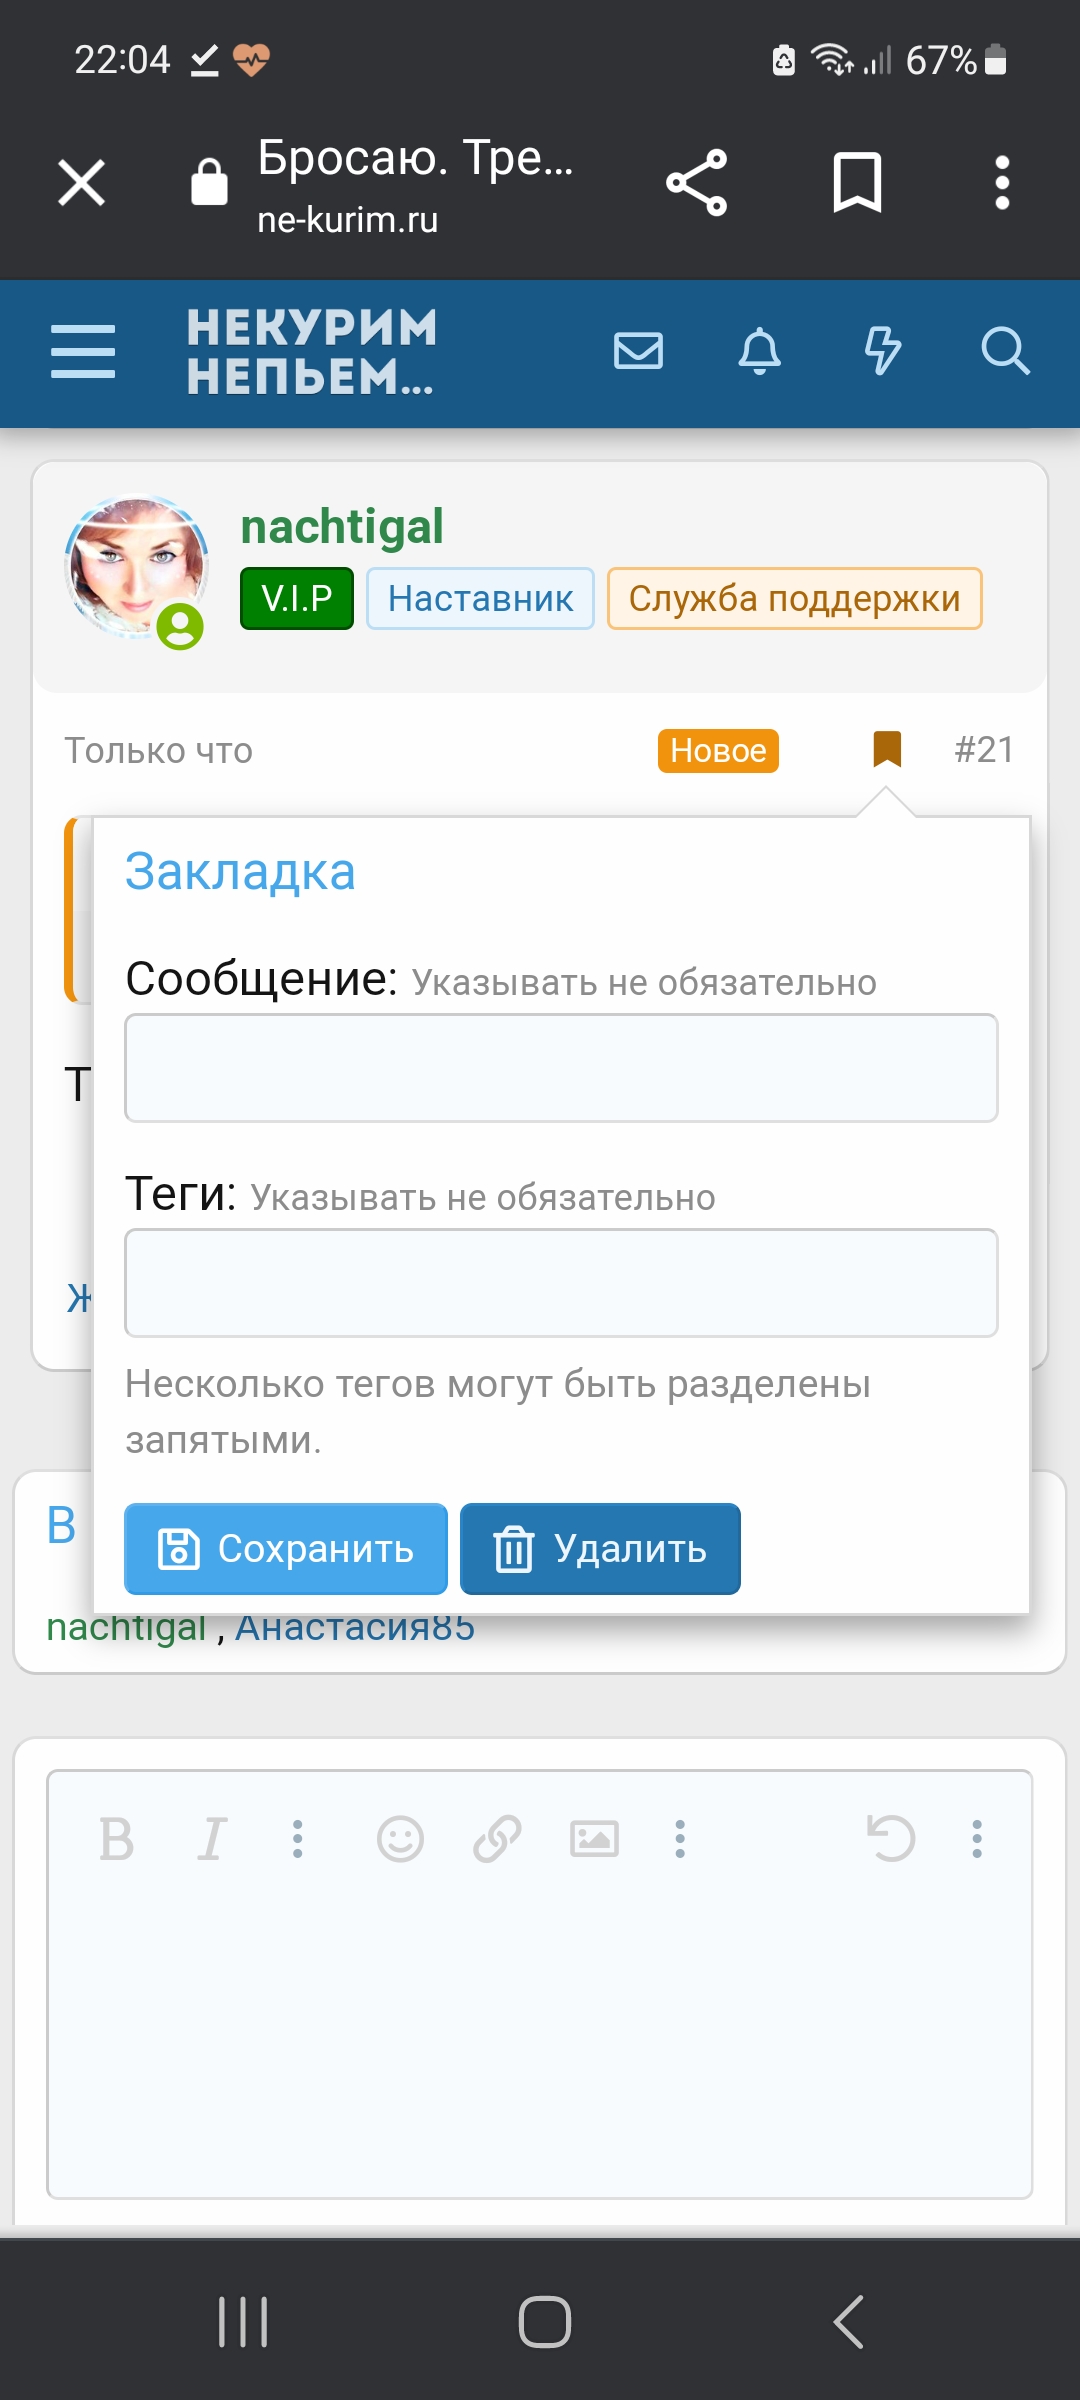Click the Закладка popup title
1080x2400 pixels.
(240, 872)
